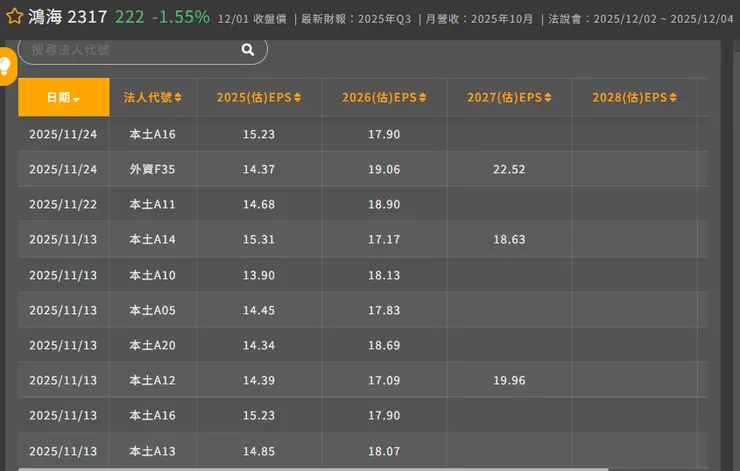740x471 pixels.
Task: Click the 本土A05 code cell
Action: tap(152, 310)
